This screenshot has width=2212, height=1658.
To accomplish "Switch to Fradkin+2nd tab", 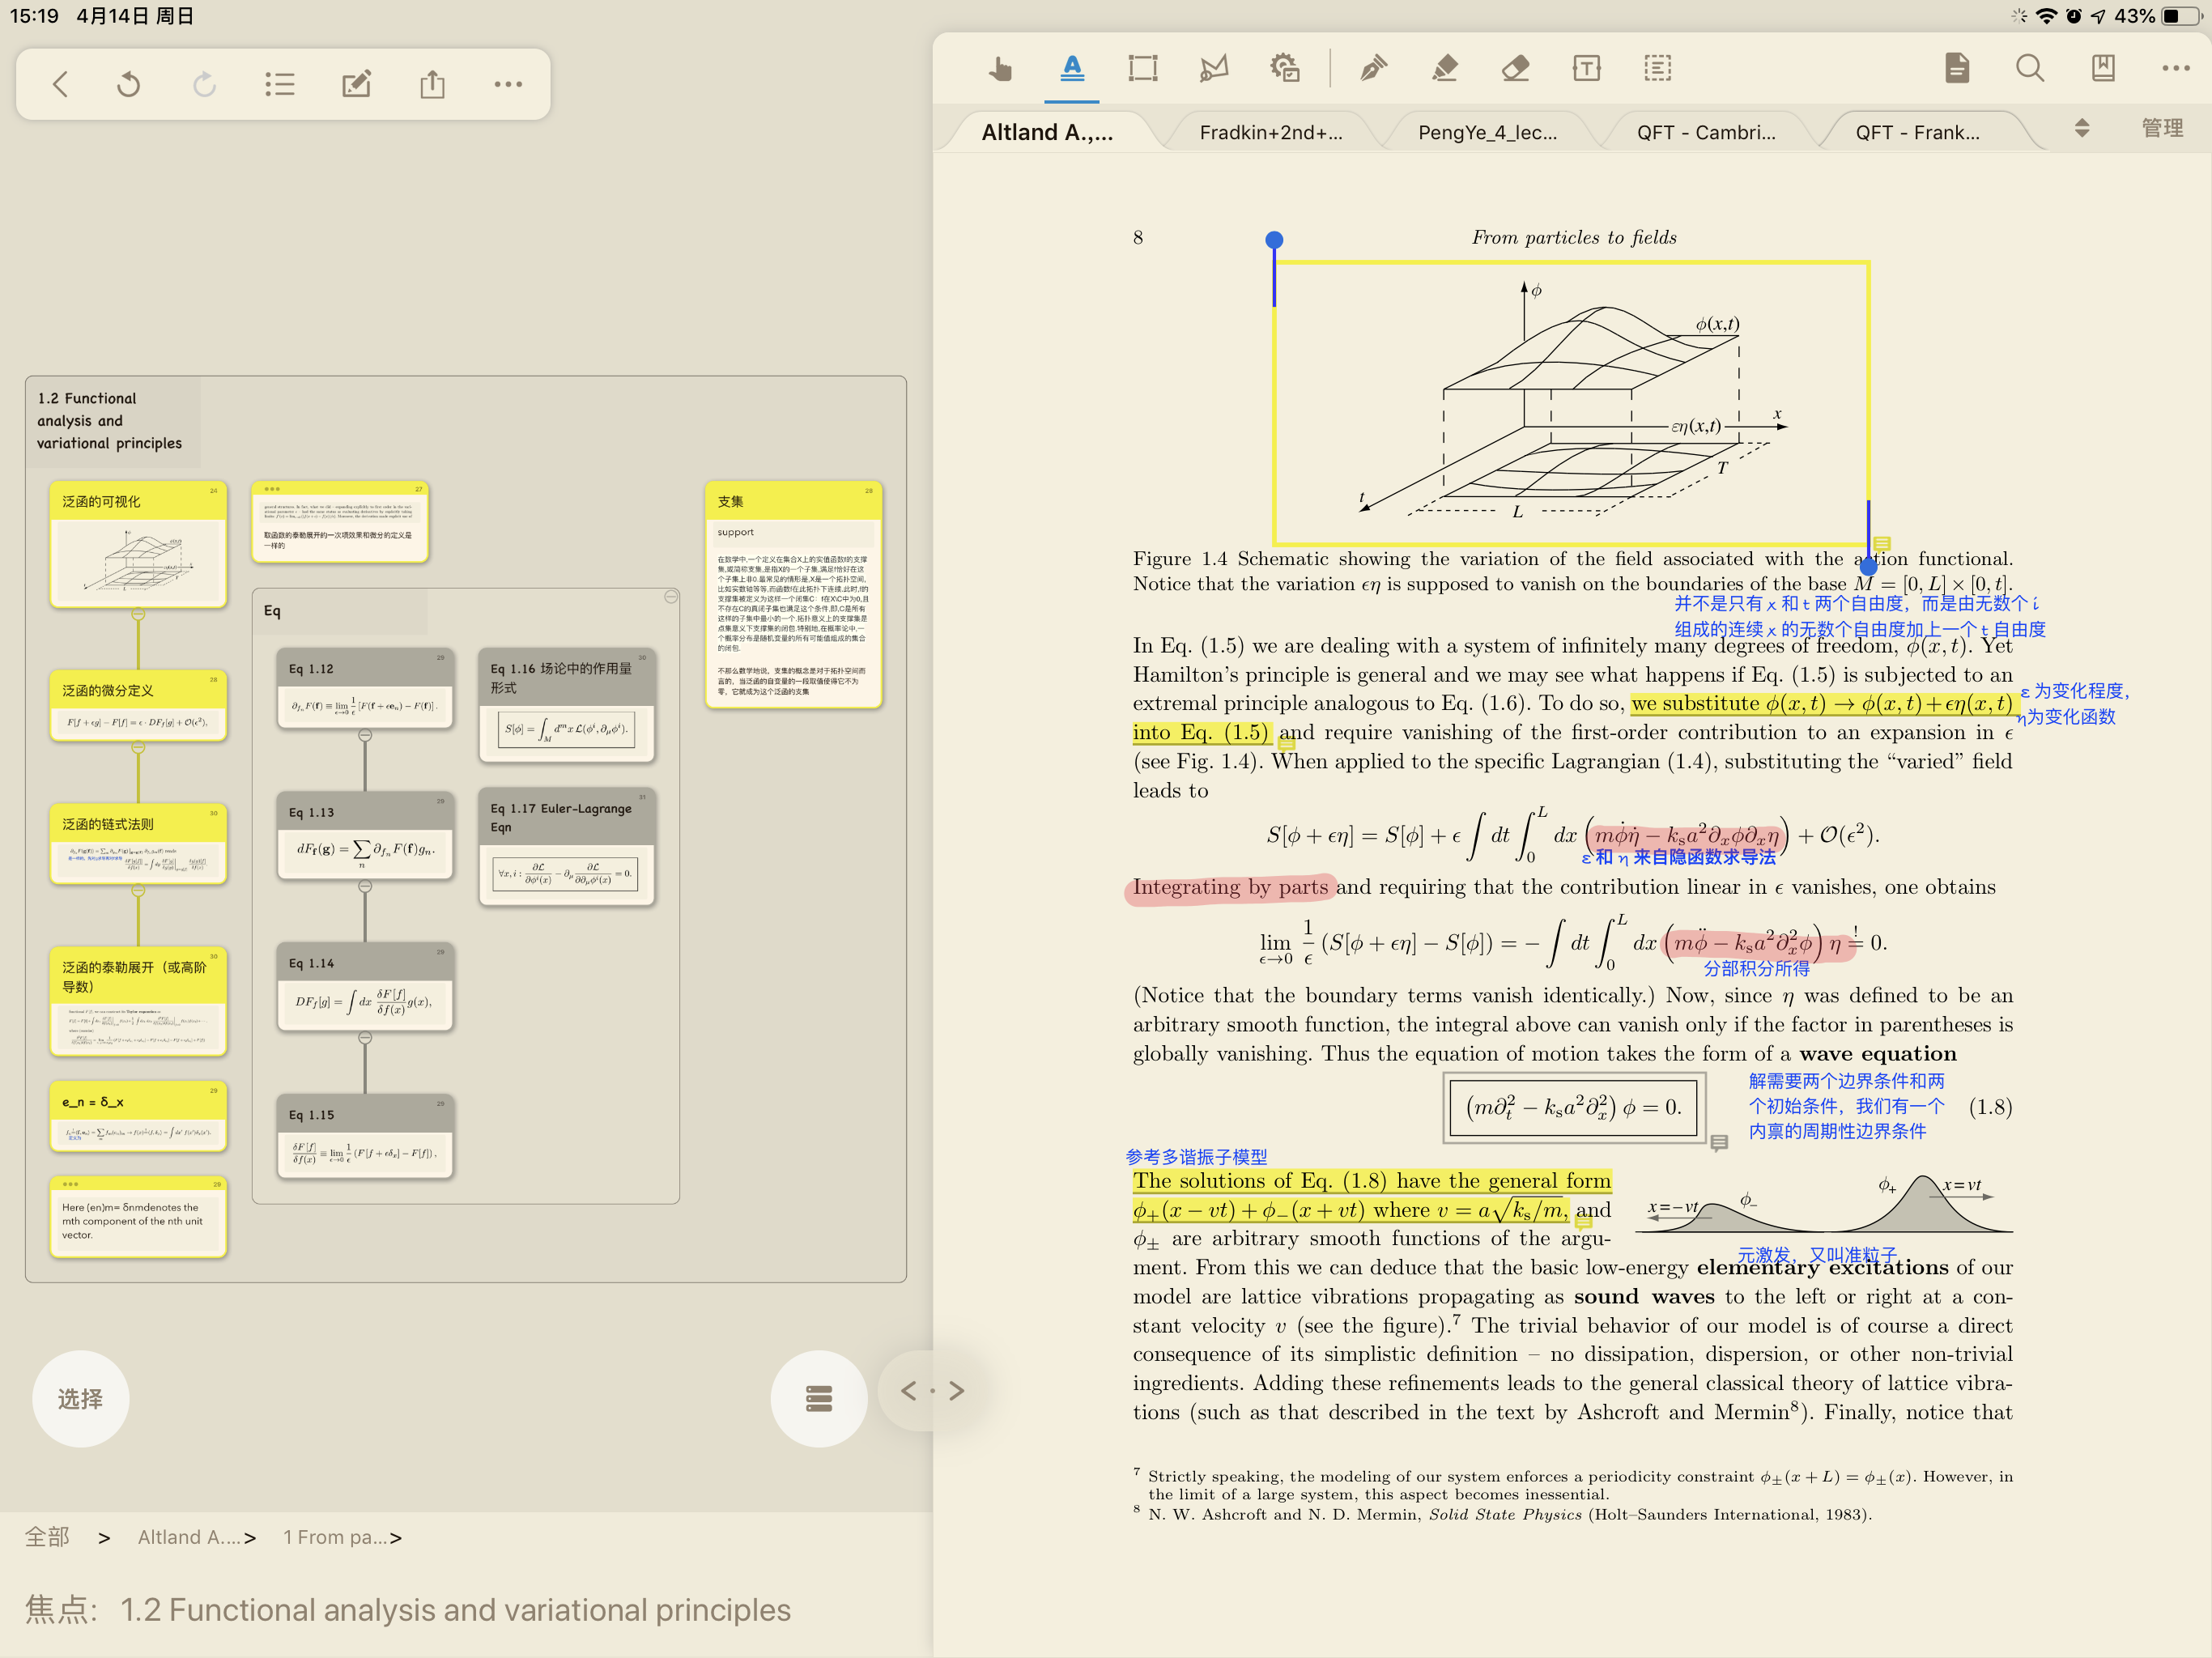I will pos(1270,133).
